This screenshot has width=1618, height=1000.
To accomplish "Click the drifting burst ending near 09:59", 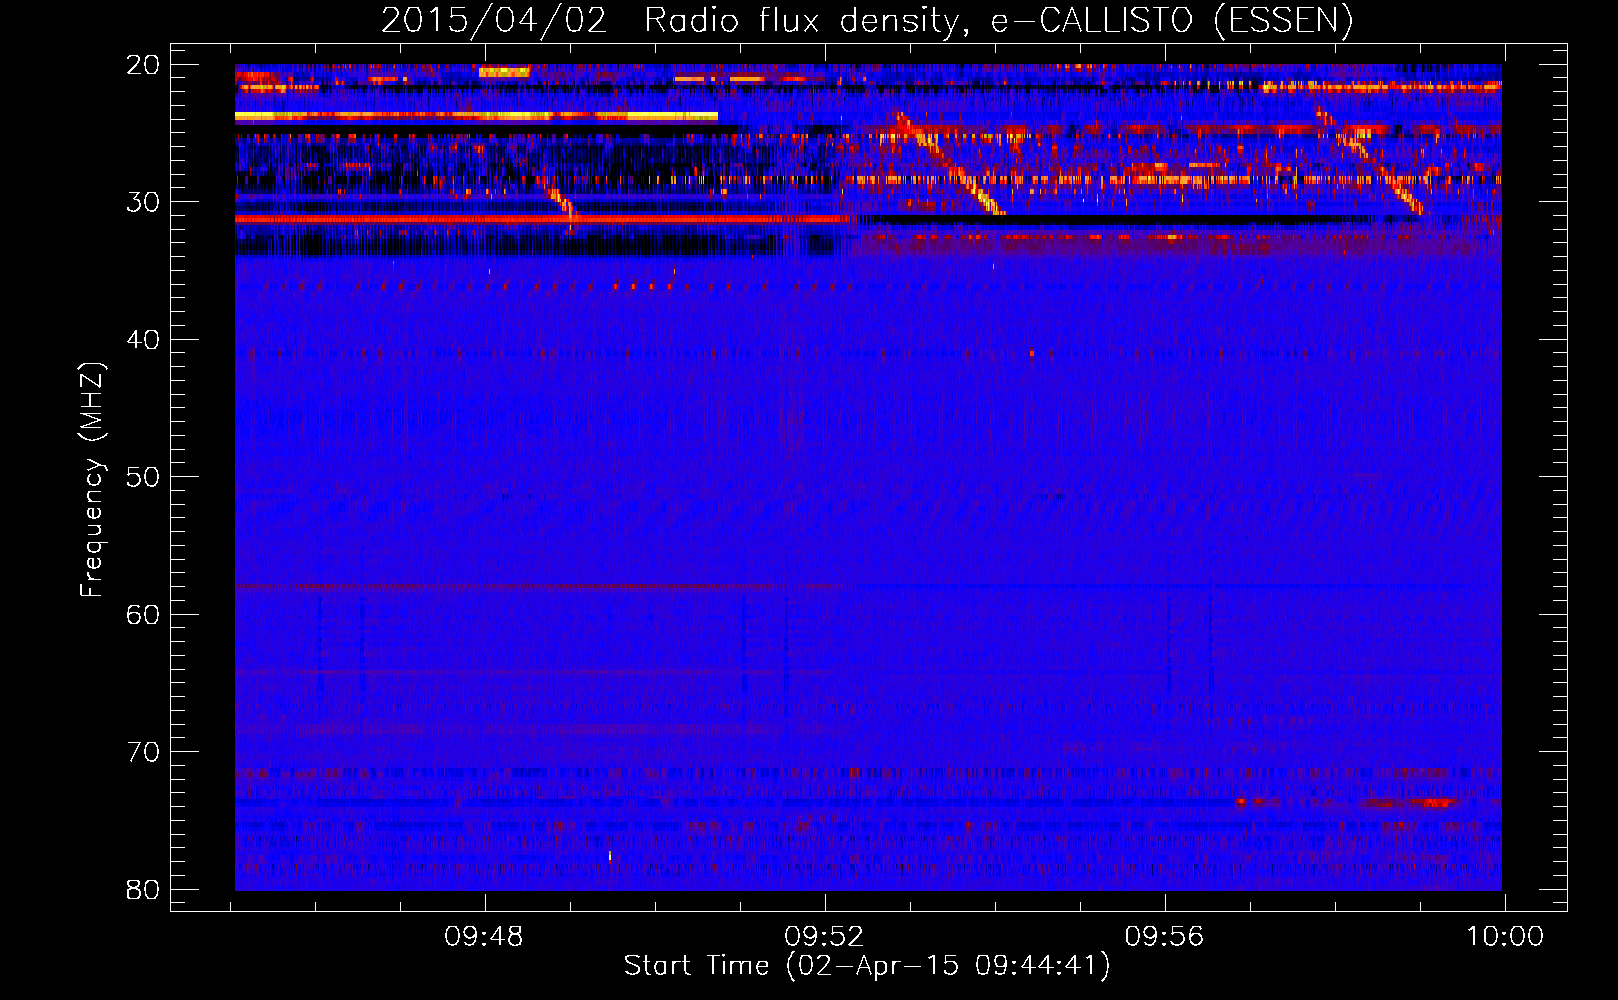I will pos(1370,160).
